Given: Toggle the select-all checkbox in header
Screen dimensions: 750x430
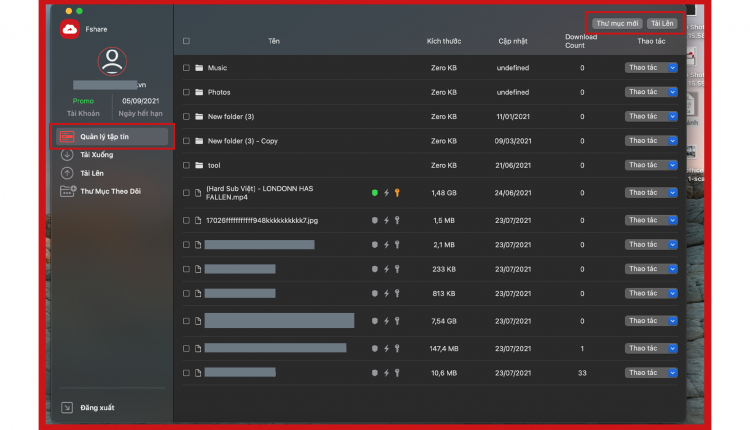Looking at the screenshot, I should [186, 41].
